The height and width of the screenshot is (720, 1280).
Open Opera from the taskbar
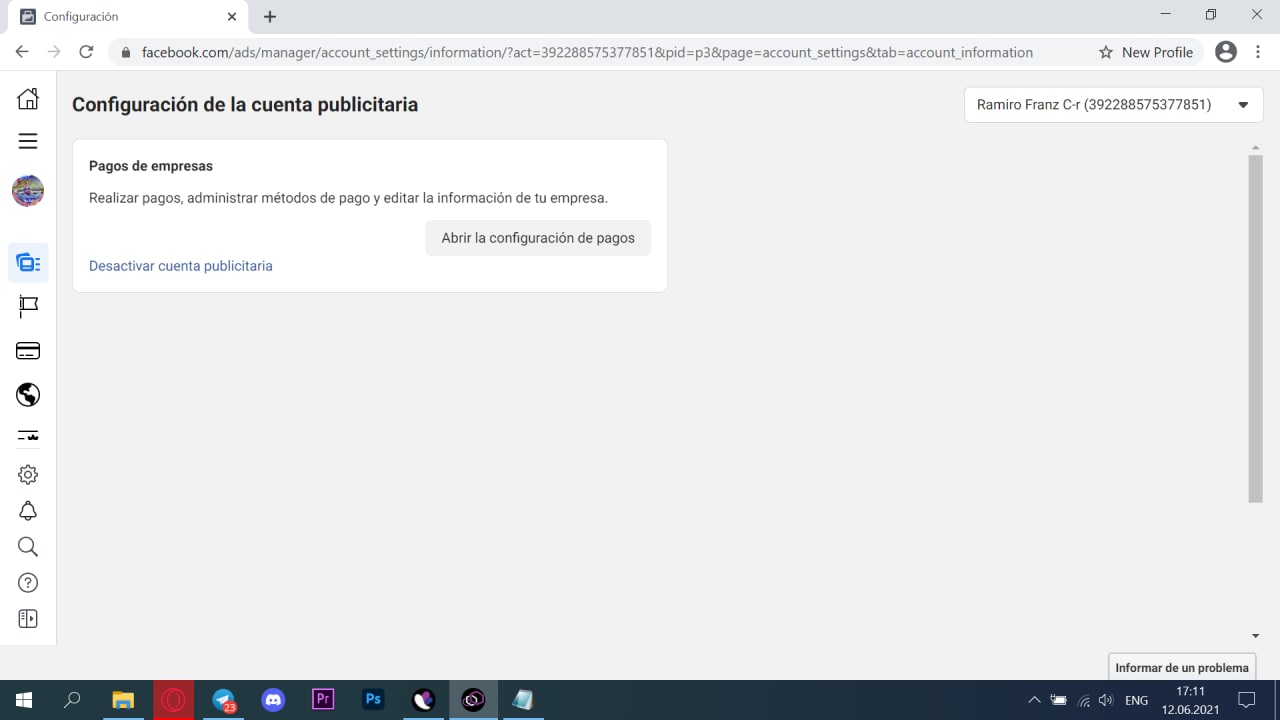[x=173, y=700]
